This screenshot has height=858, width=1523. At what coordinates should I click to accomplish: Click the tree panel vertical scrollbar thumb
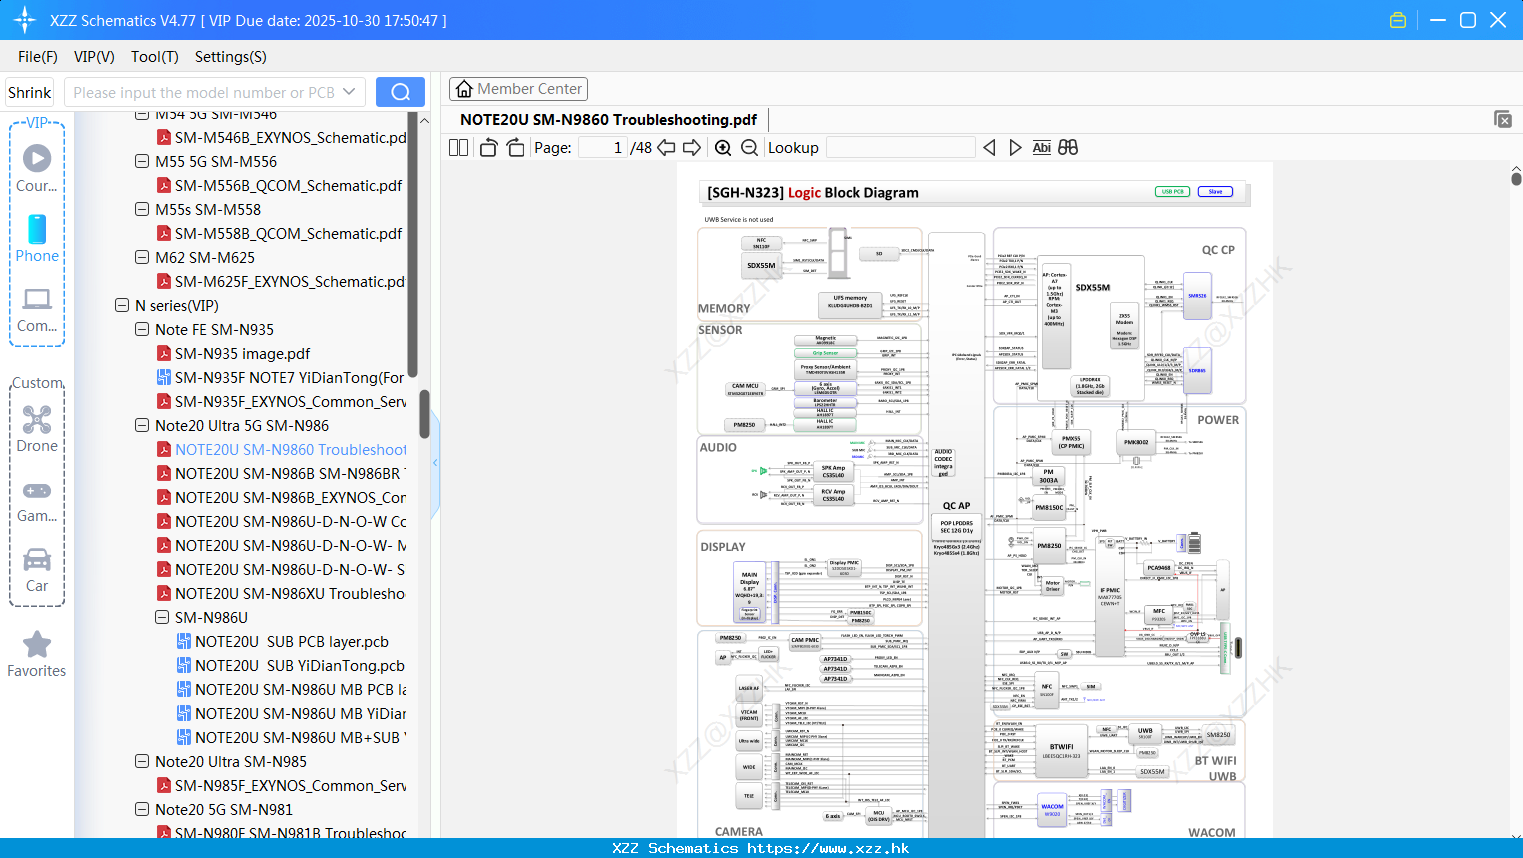pyautogui.click(x=424, y=413)
